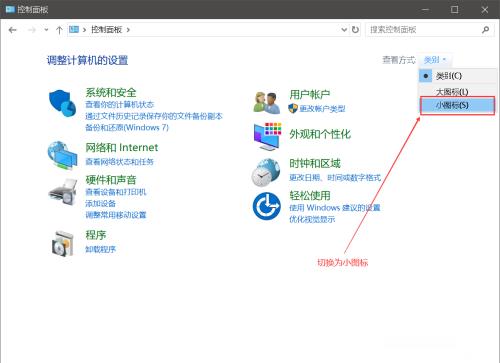Expand the address bar history dropdown

[344, 30]
